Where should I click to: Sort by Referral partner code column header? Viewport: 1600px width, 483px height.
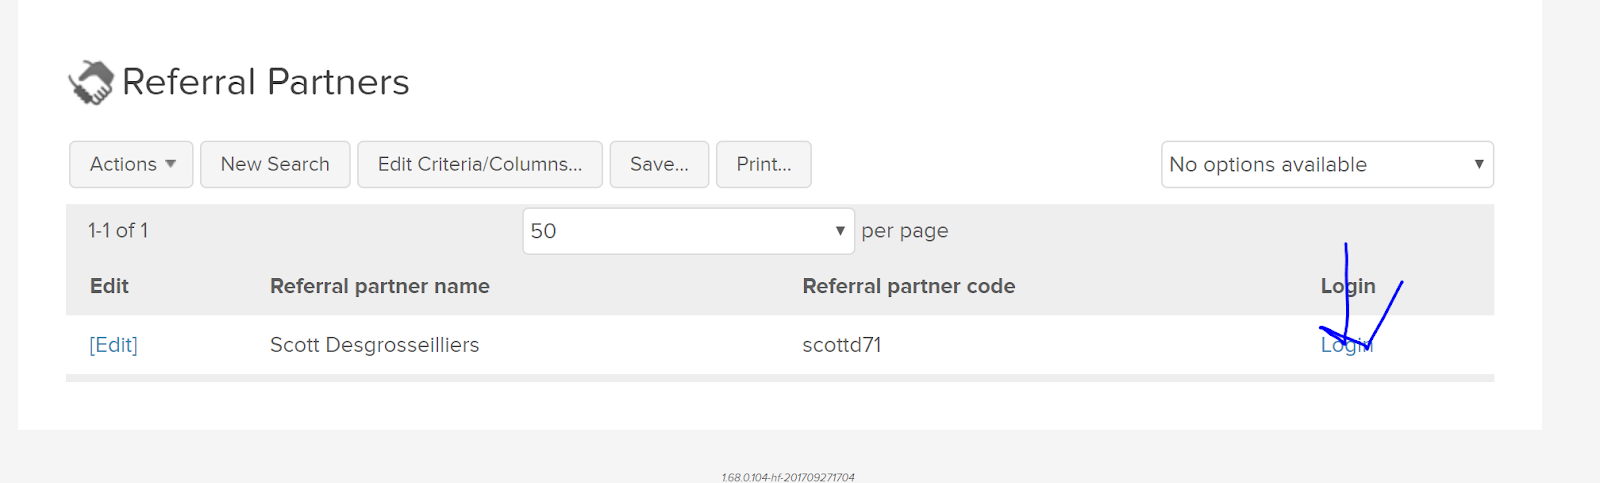tap(909, 286)
